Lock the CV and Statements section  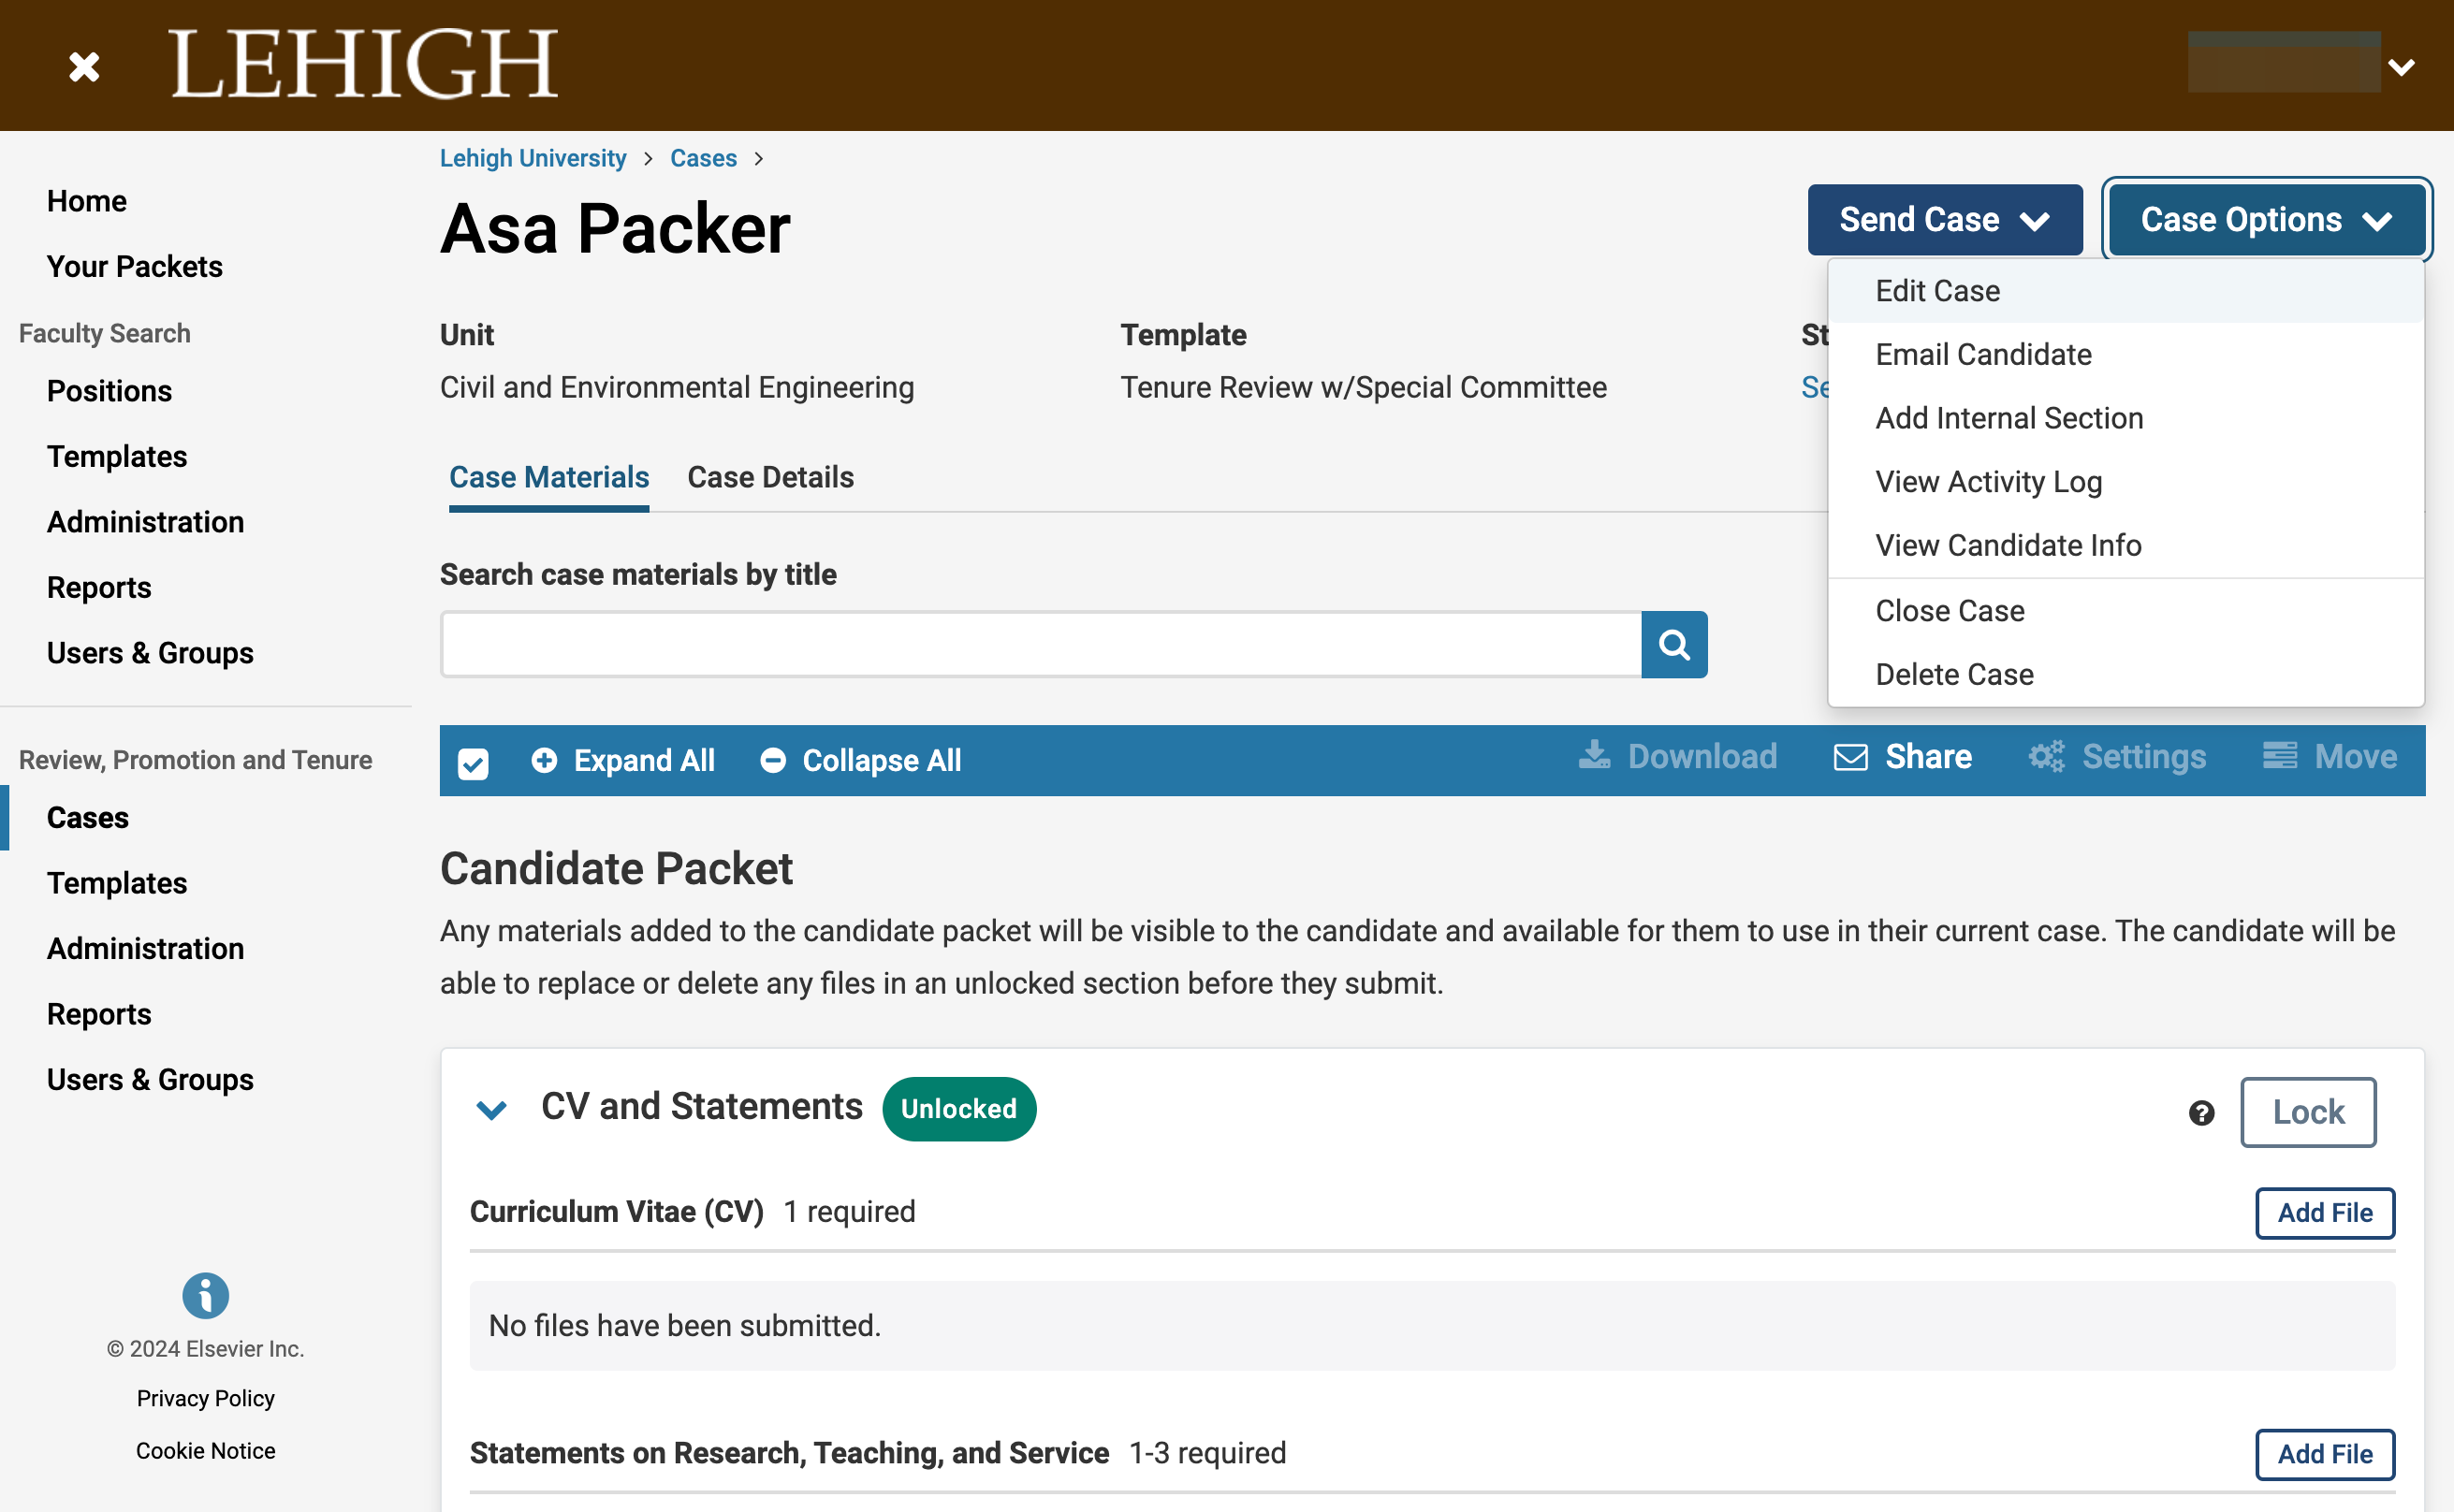pos(2307,1112)
